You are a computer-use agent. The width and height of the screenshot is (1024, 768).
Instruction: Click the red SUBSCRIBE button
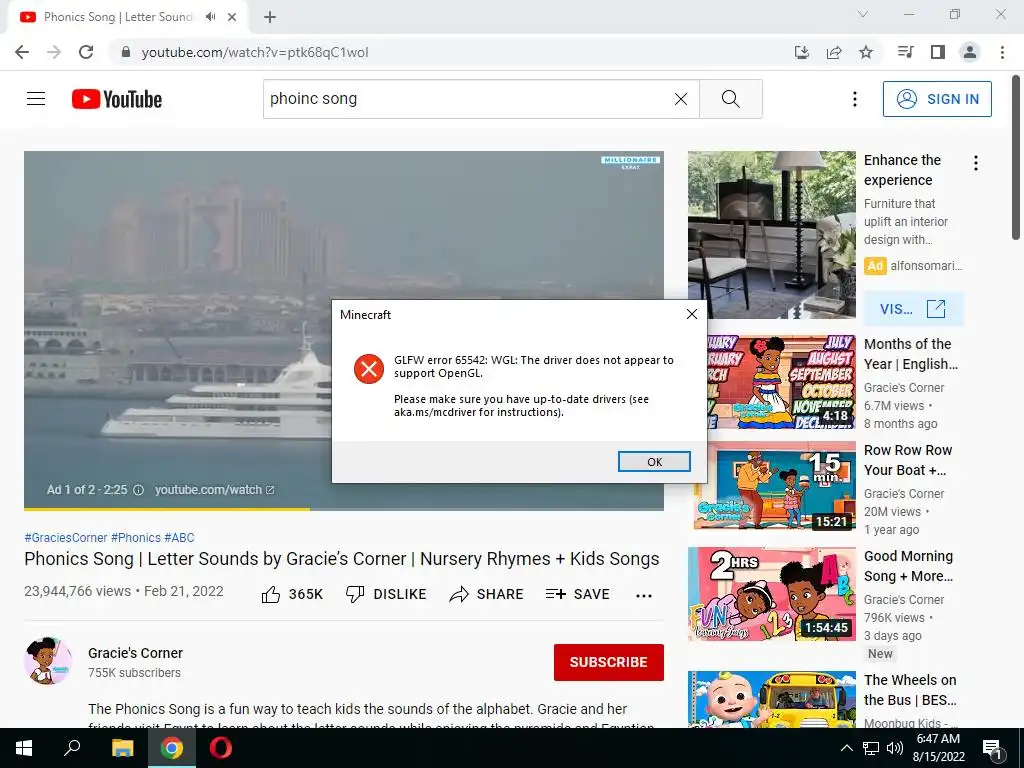(x=609, y=662)
